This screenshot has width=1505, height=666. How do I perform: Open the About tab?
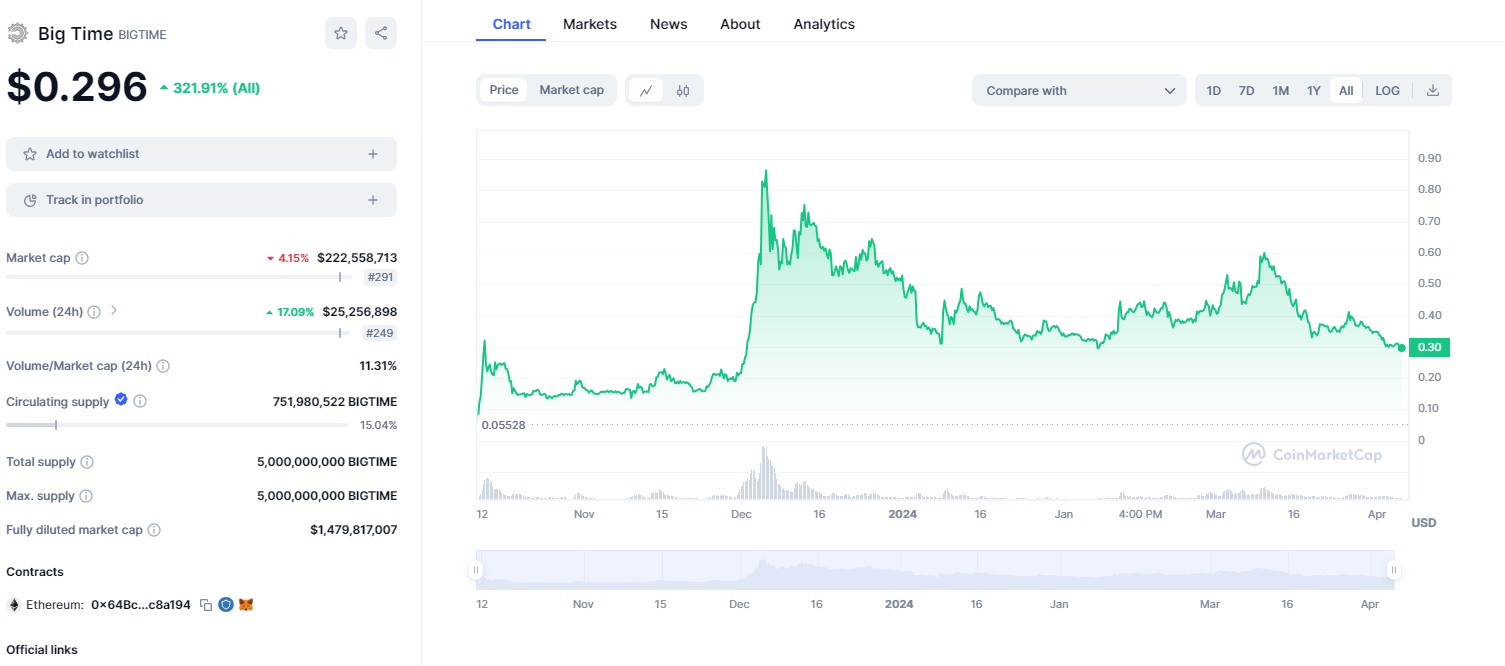pos(740,24)
